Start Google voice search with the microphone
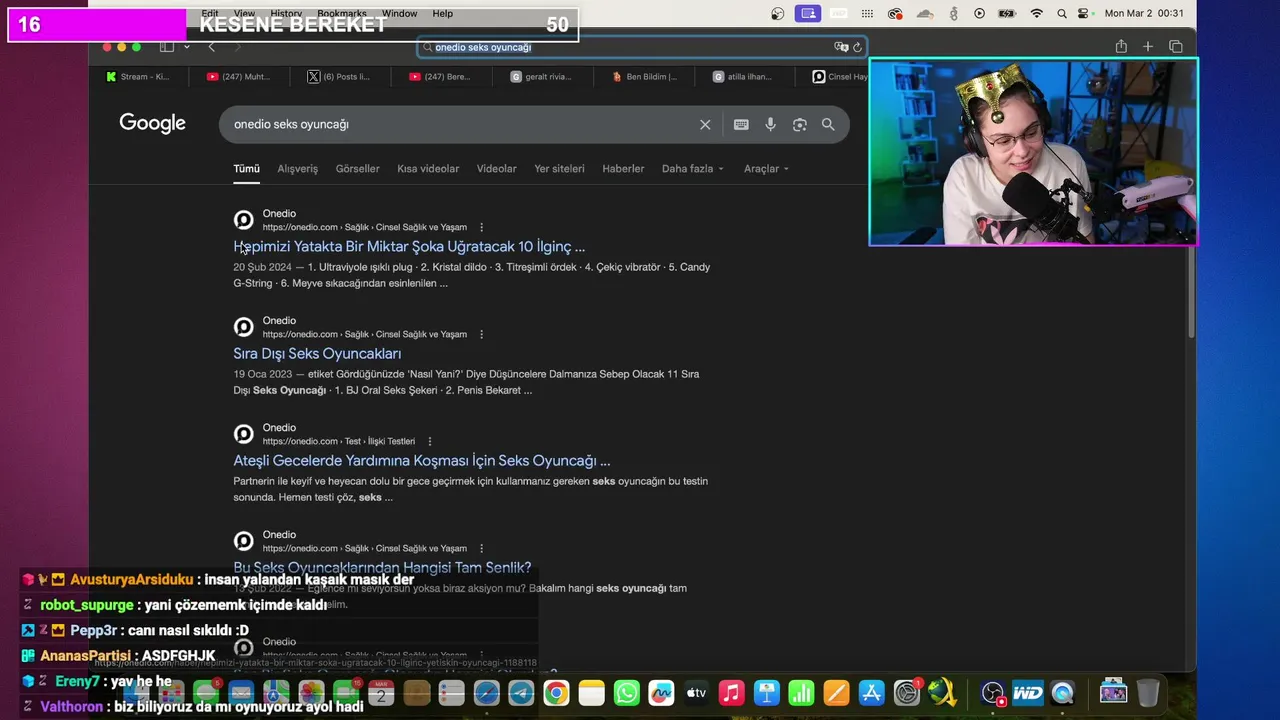The height and width of the screenshot is (720, 1280). pos(770,125)
